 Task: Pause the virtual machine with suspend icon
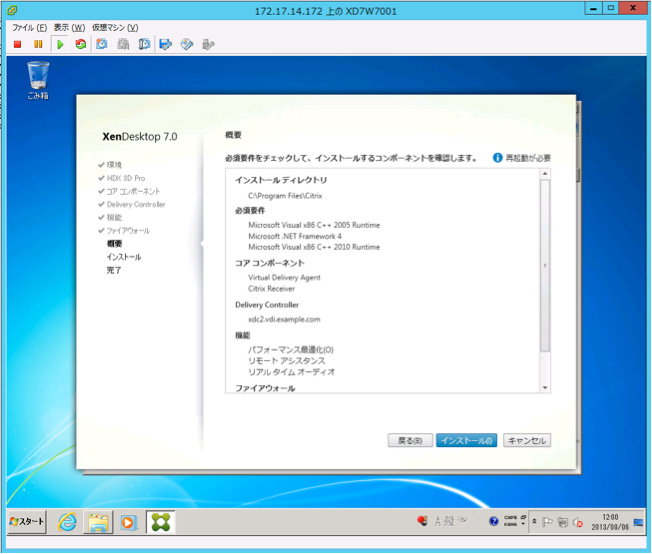click(38, 44)
